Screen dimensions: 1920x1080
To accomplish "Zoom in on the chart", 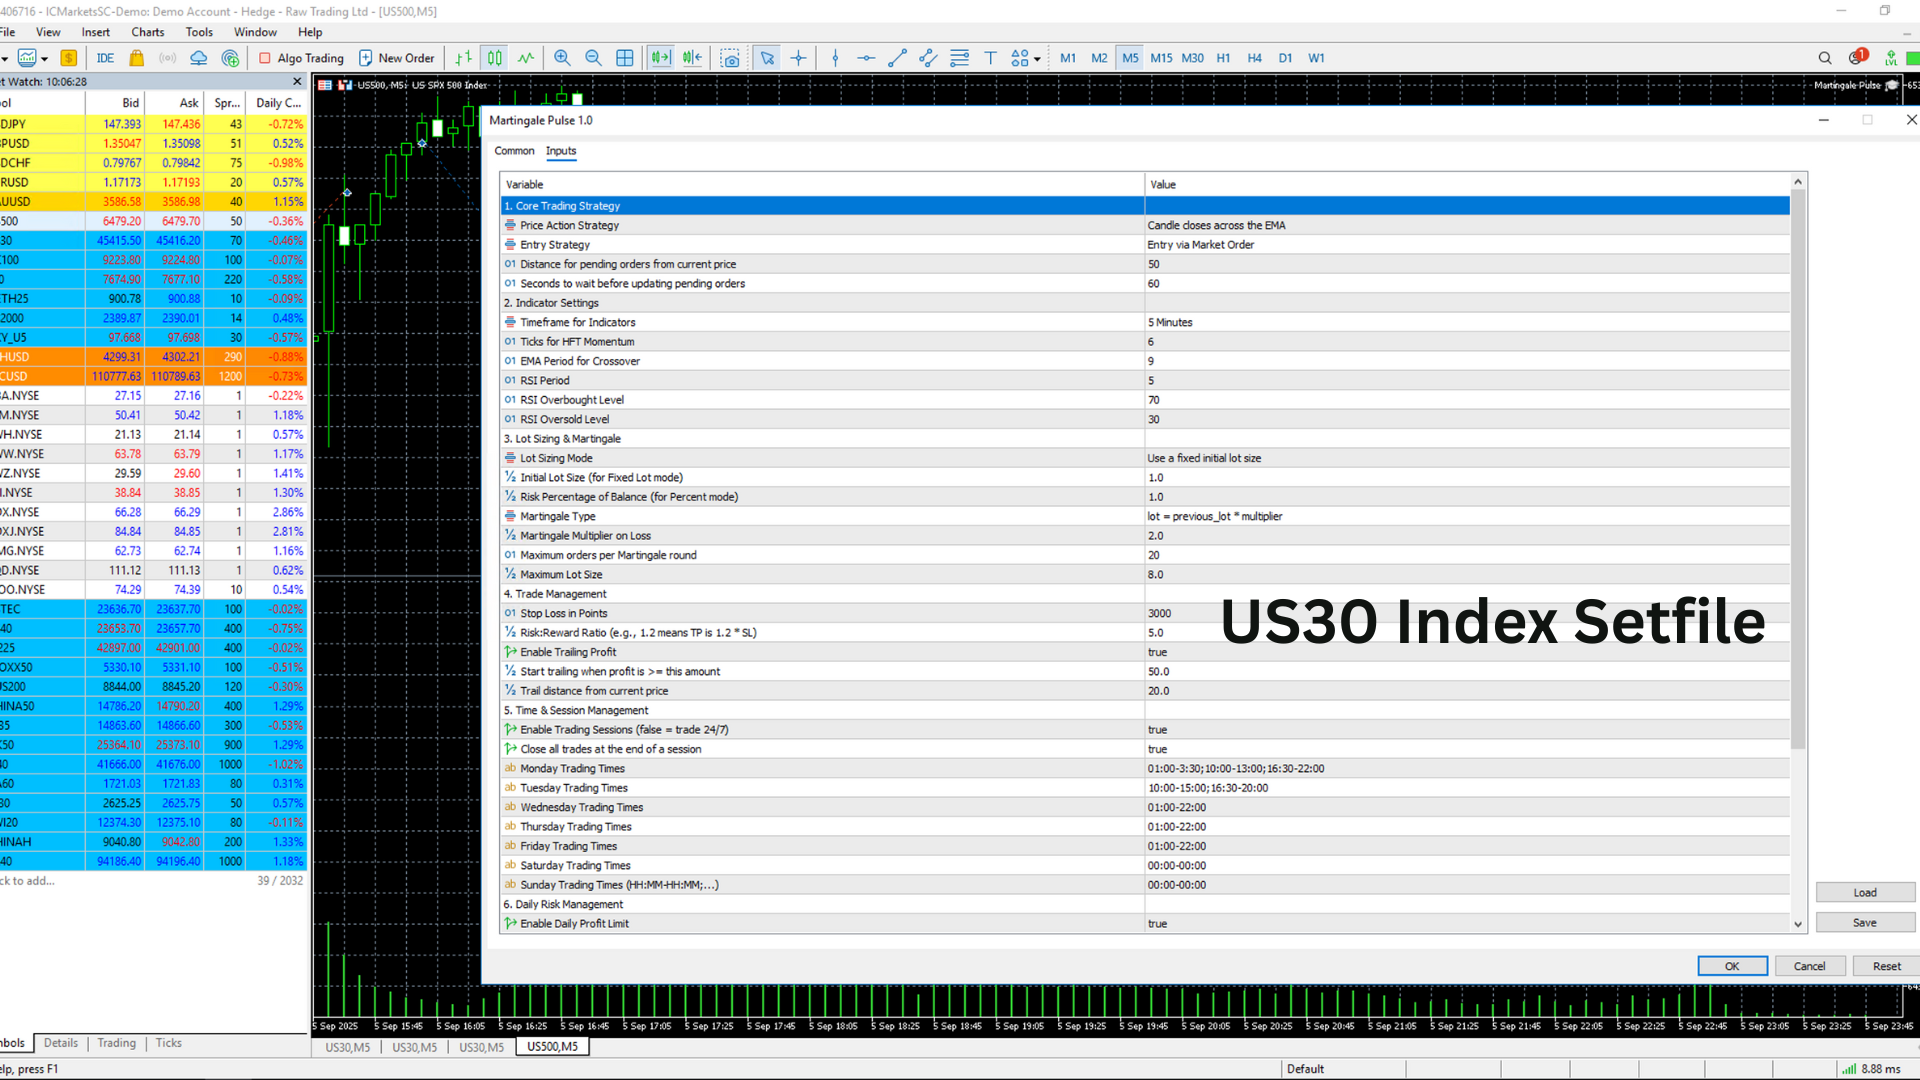I will (x=562, y=57).
